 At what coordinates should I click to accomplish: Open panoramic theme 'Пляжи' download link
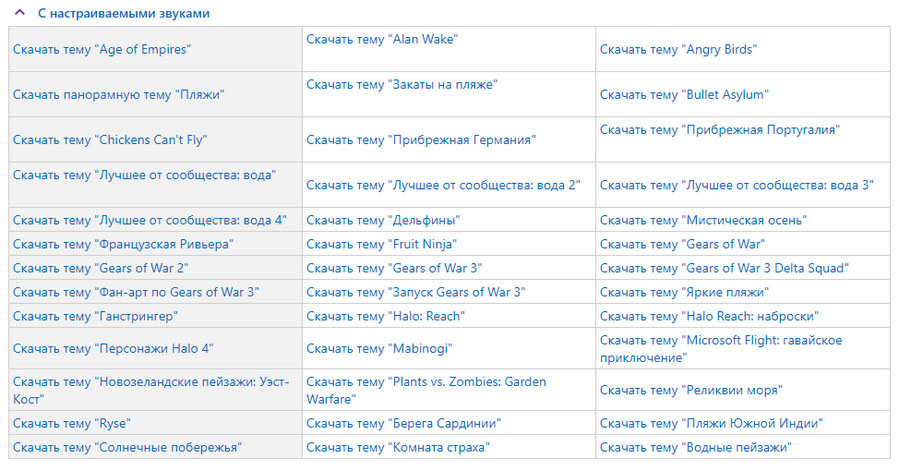119,95
